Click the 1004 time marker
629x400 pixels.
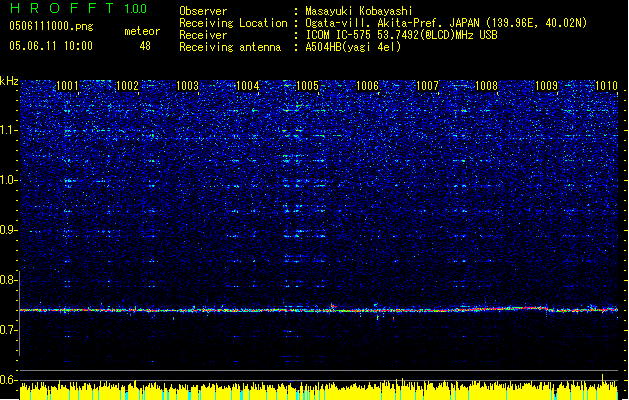tap(248, 86)
